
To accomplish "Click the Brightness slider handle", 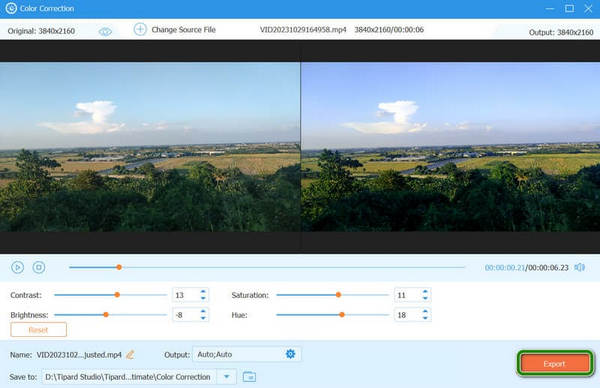I will [106, 315].
